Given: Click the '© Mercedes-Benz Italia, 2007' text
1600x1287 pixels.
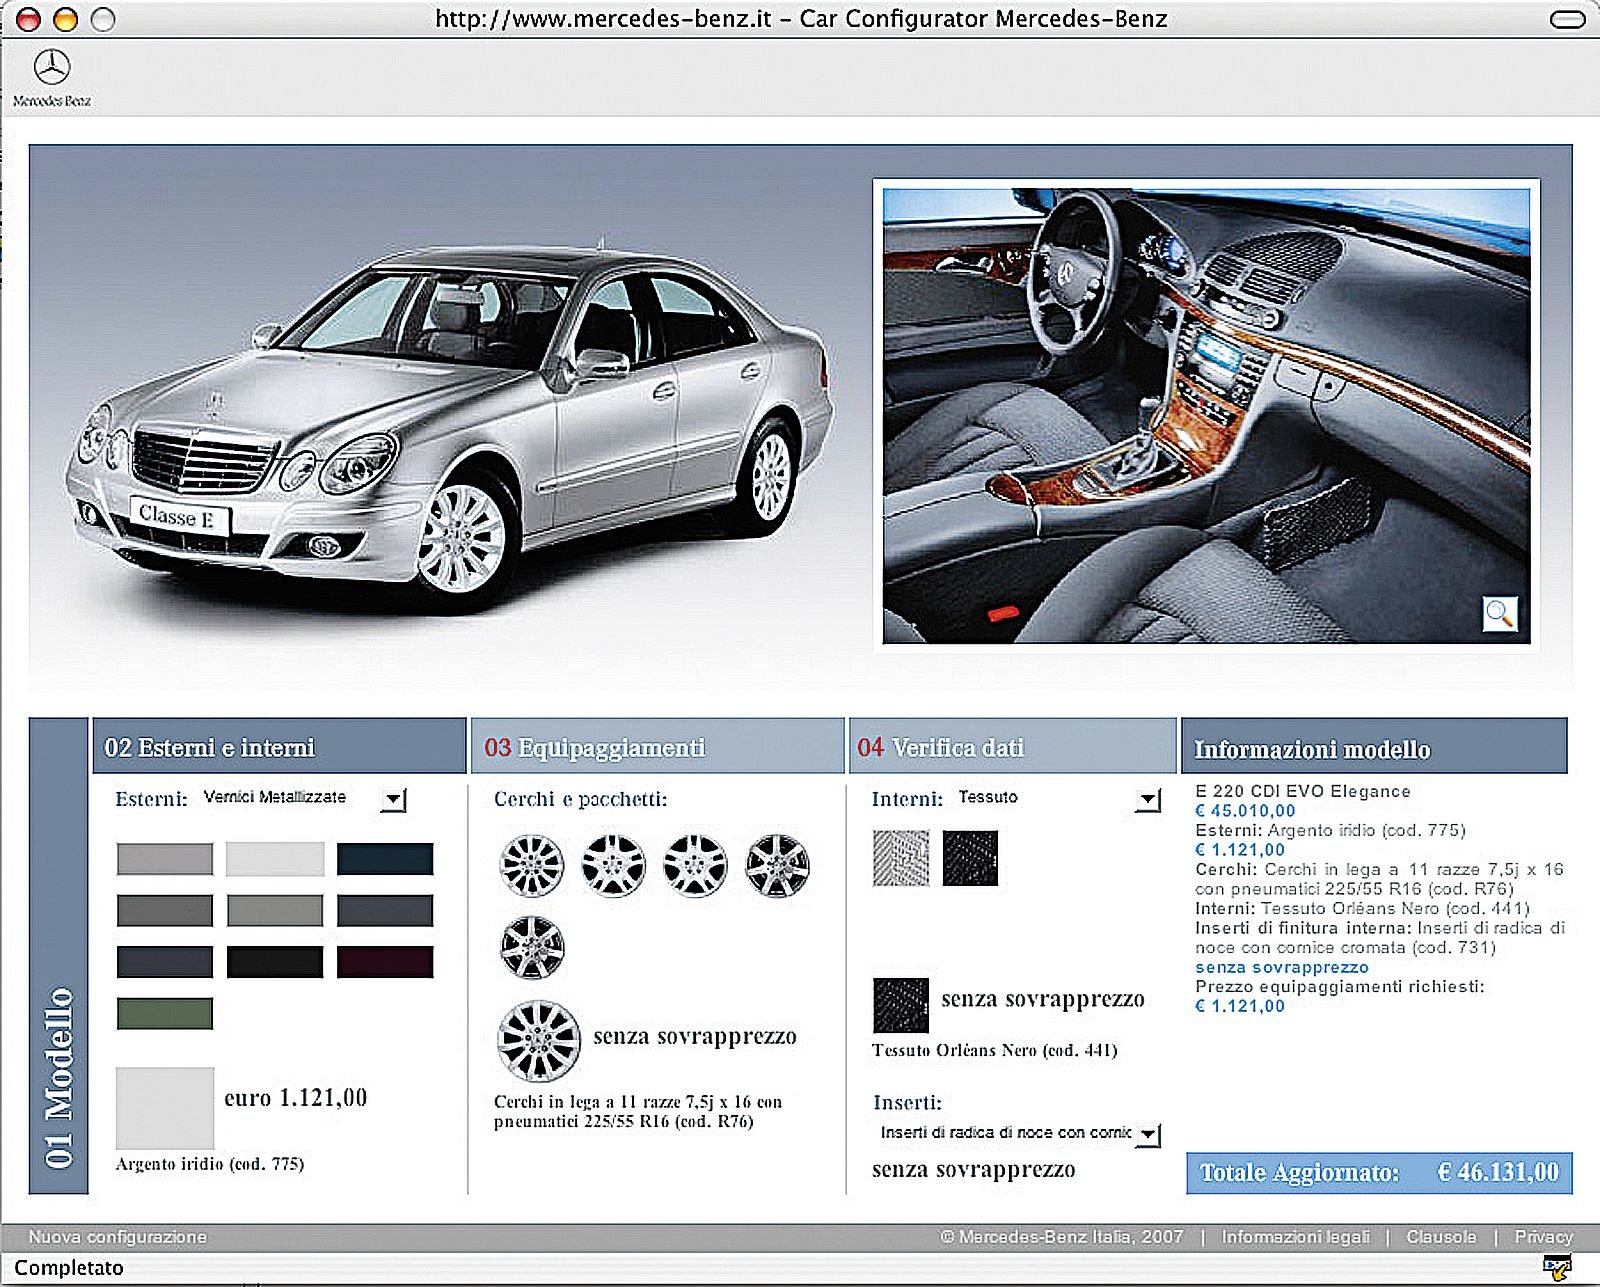Looking at the screenshot, I should pyautogui.click(x=1062, y=1237).
